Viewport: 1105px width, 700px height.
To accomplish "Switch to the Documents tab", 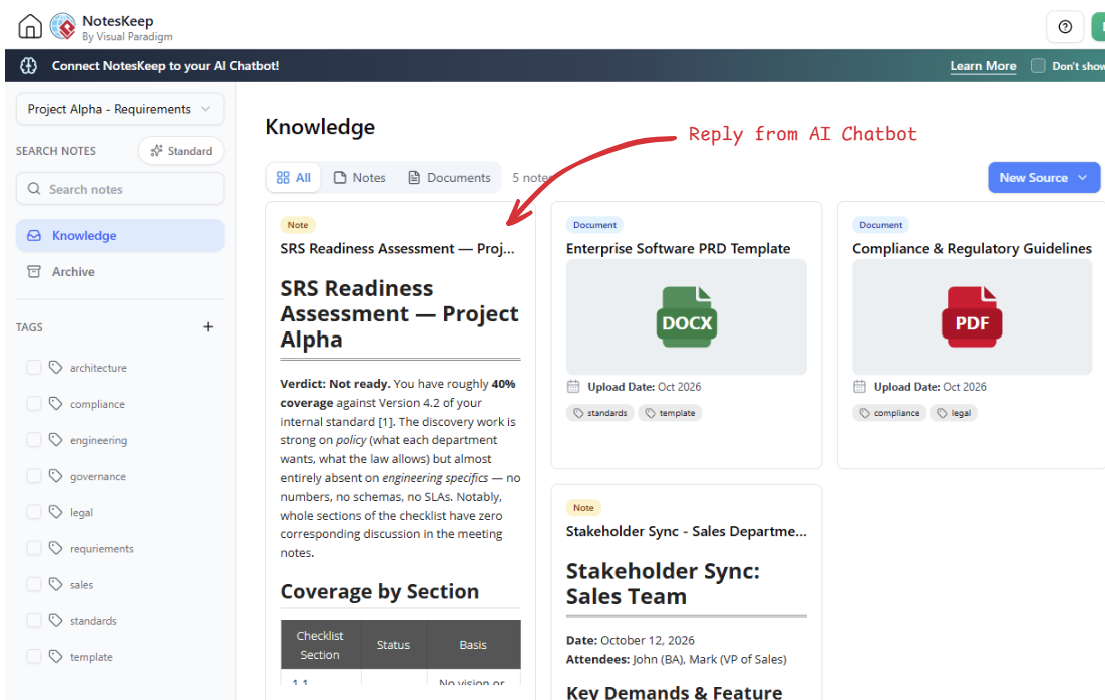I will 450,178.
